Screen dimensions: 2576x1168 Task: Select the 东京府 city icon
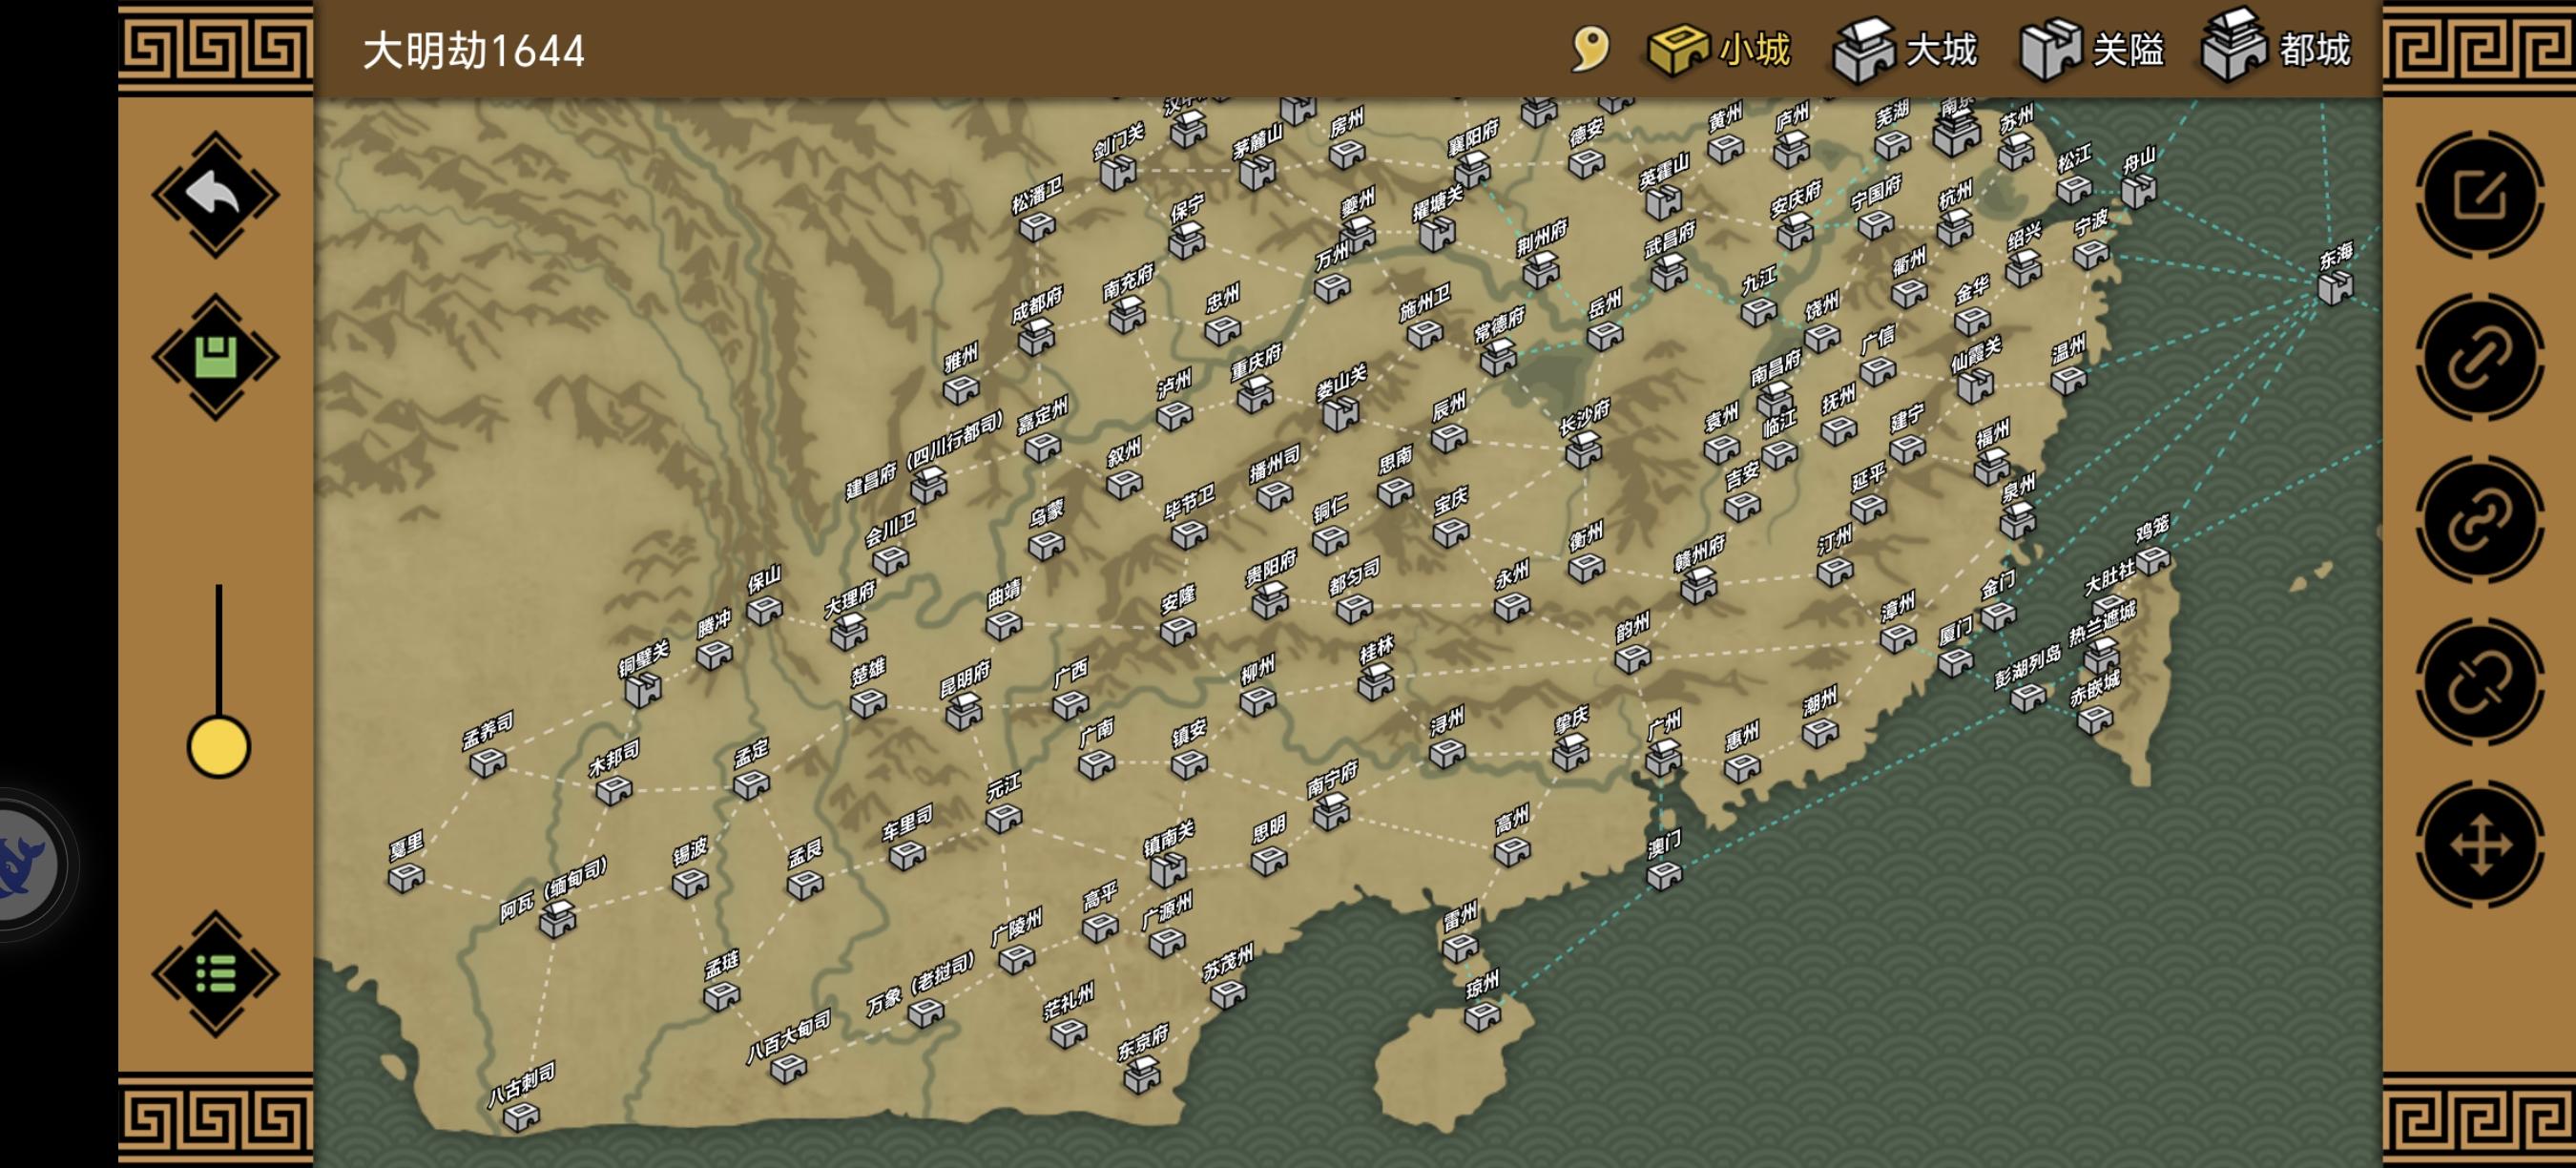click(x=1141, y=1076)
